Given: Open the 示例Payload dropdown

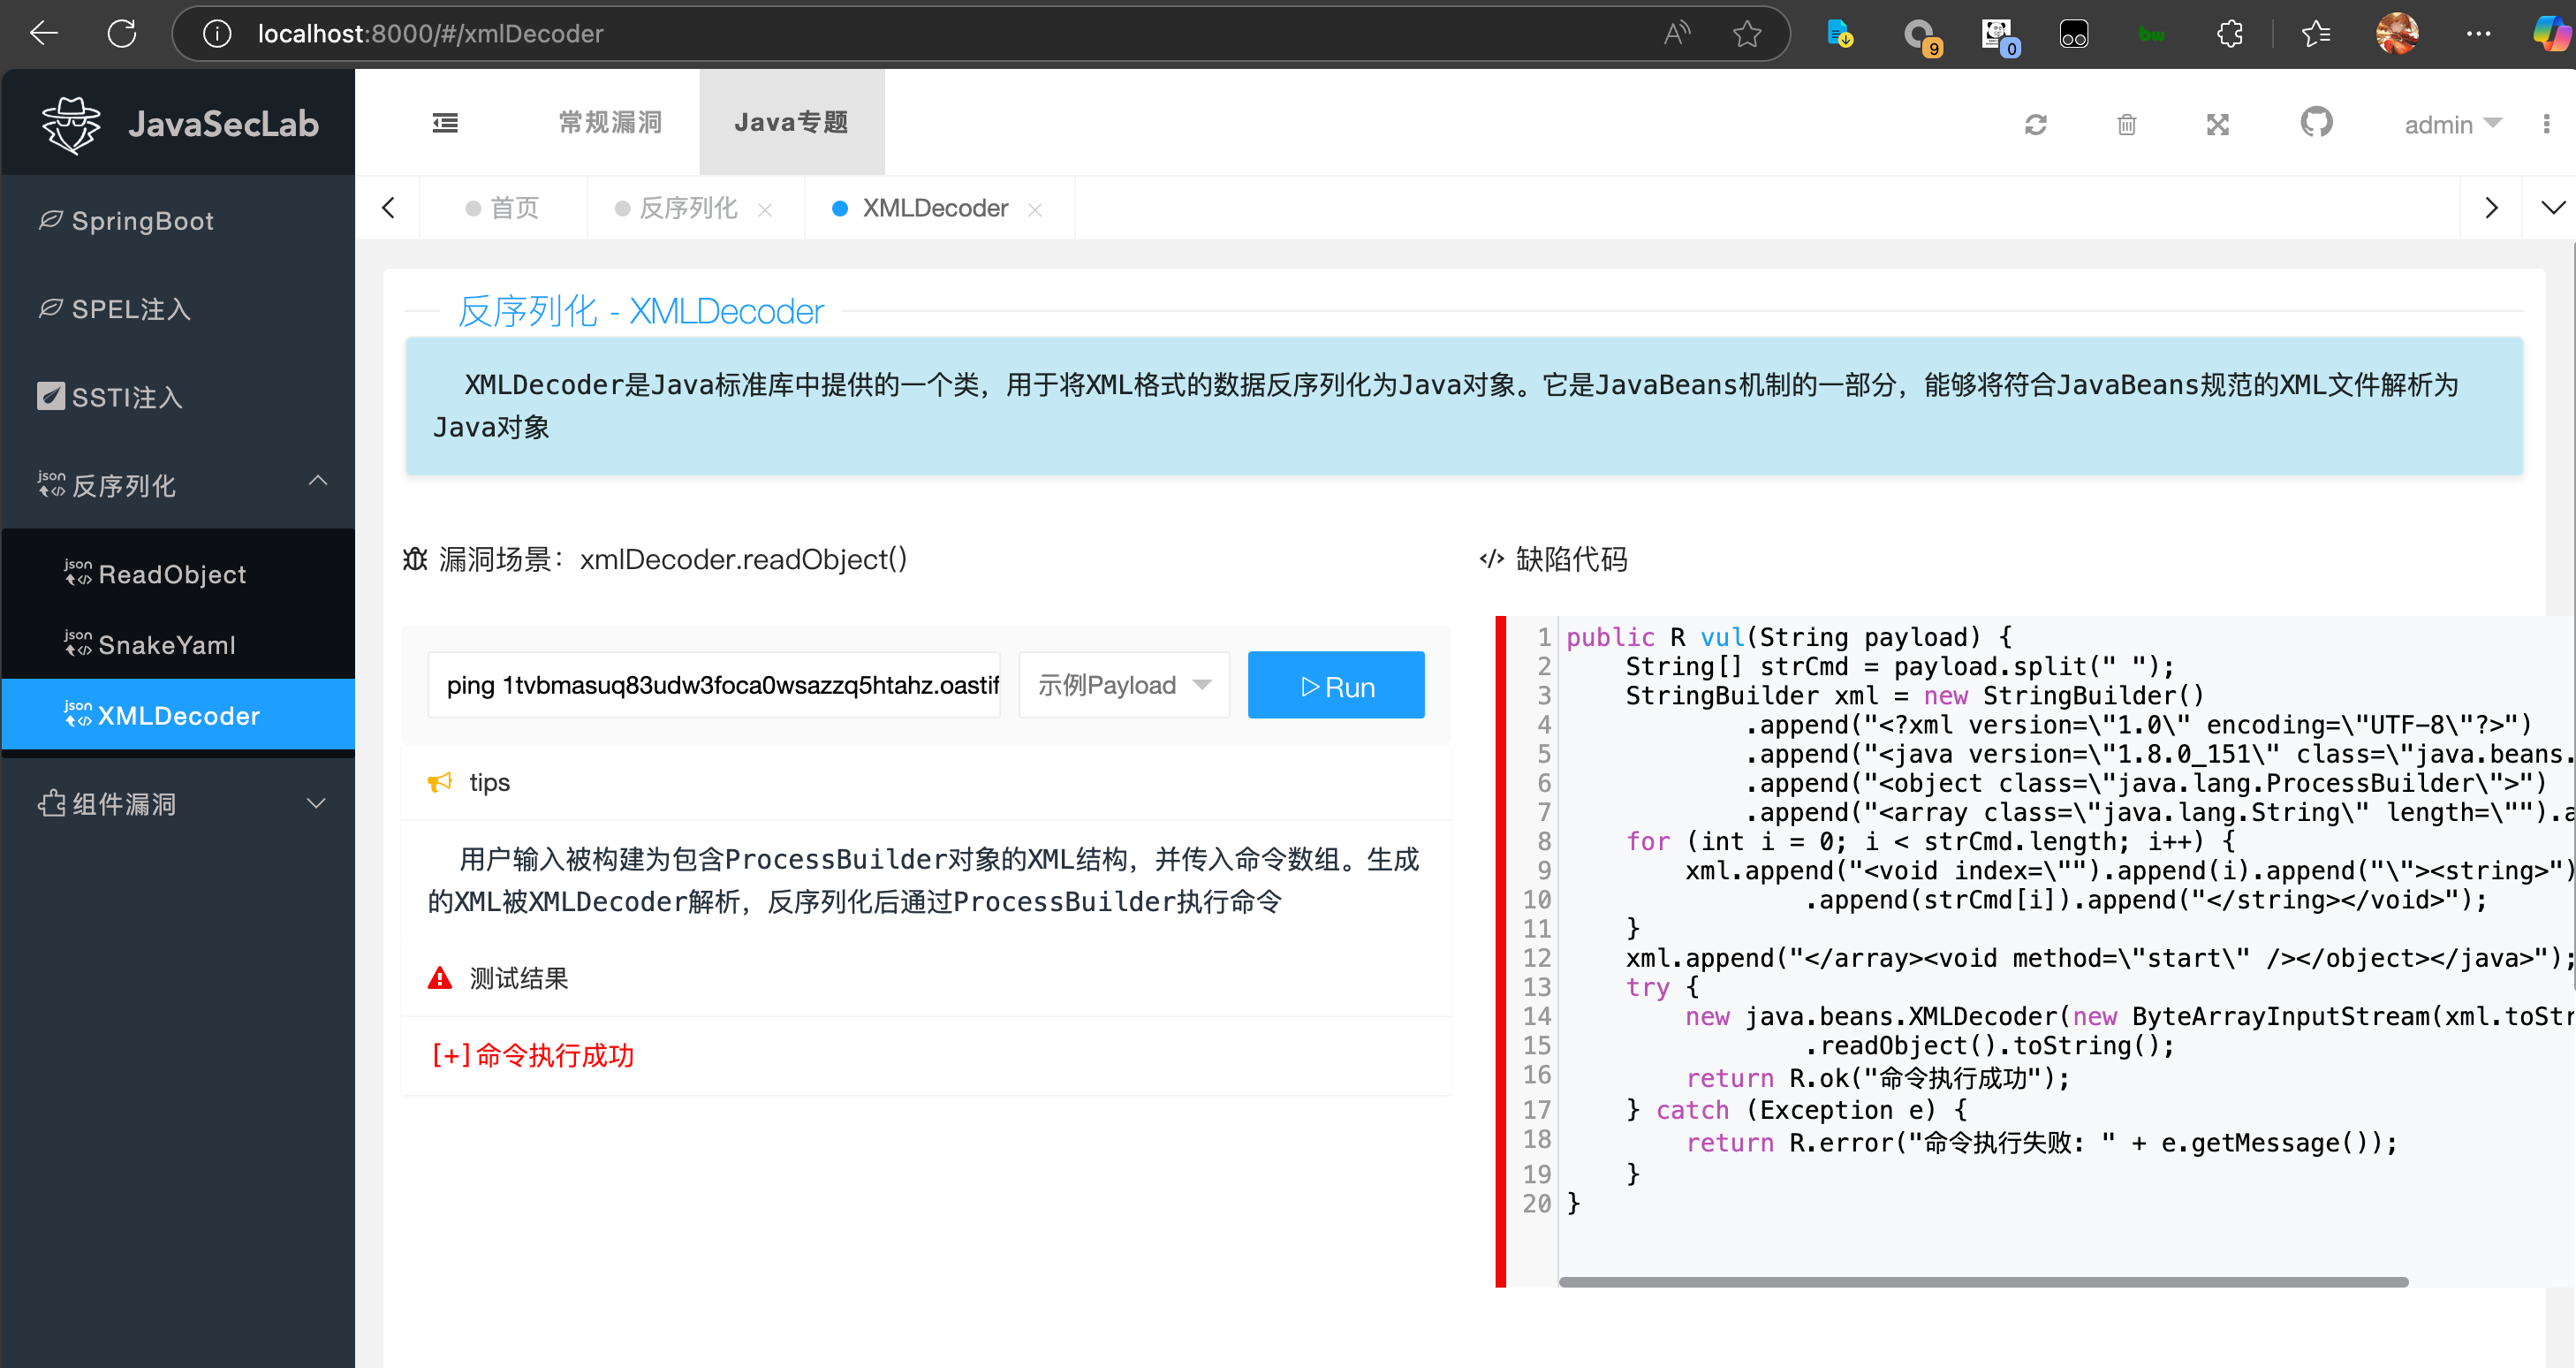Looking at the screenshot, I should [1124, 685].
